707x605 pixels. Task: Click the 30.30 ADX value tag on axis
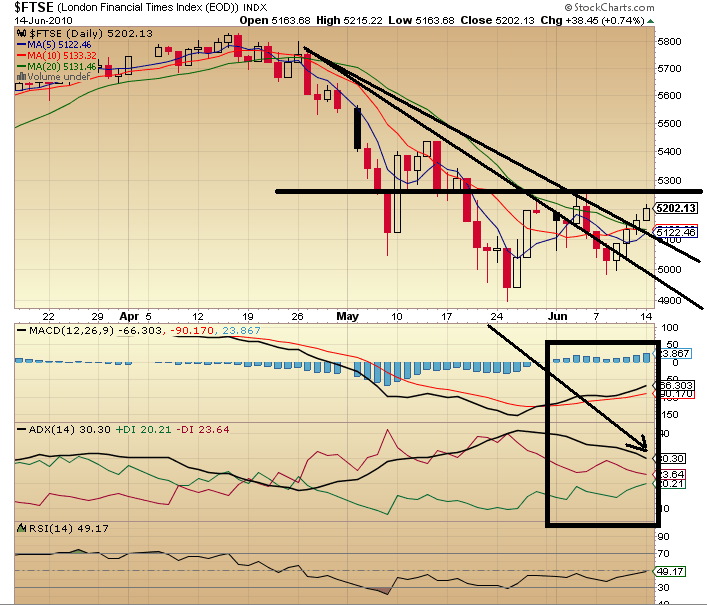pyautogui.click(x=672, y=458)
